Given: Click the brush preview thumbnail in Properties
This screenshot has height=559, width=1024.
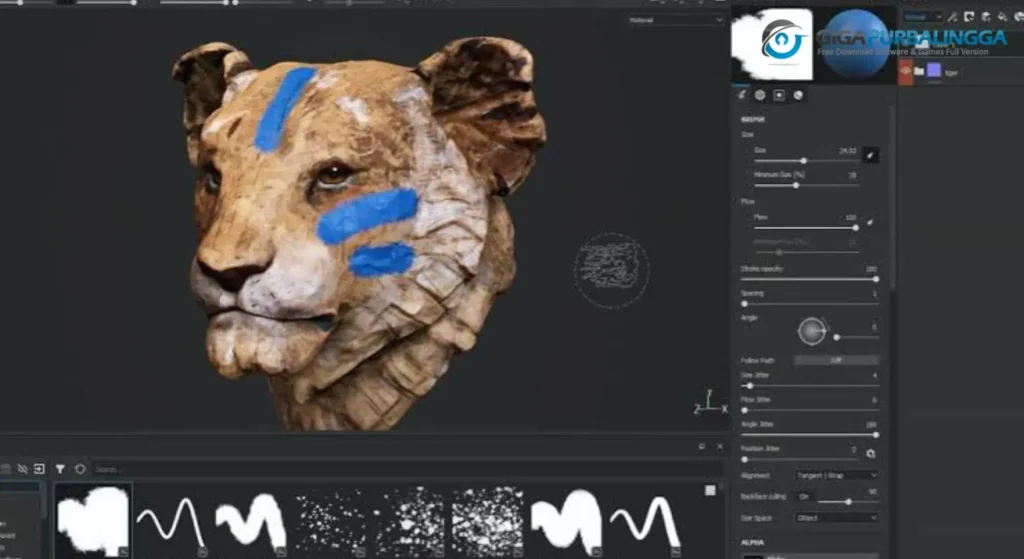Looking at the screenshot, I should pyautogui.click(x=771, y=44).
